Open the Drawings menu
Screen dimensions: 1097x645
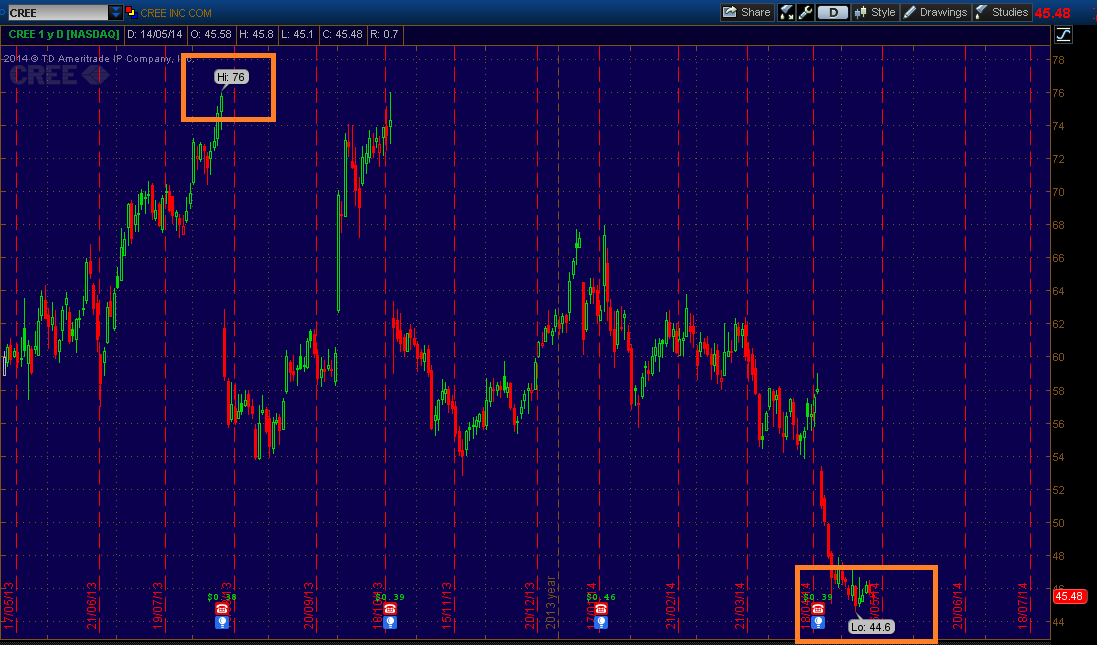(935, 13)
